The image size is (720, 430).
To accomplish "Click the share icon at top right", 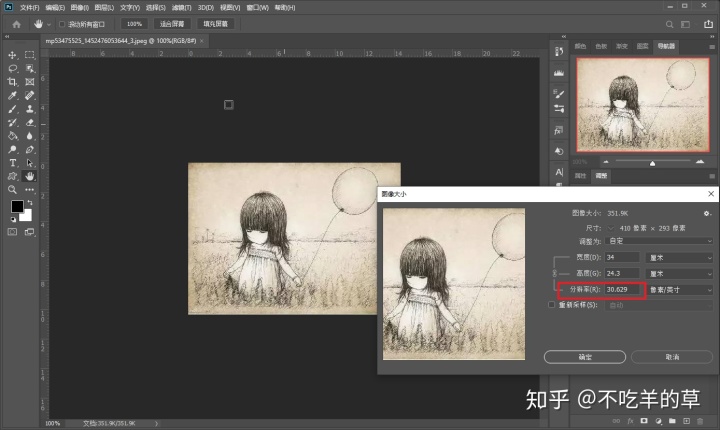I will click(708, 24).
